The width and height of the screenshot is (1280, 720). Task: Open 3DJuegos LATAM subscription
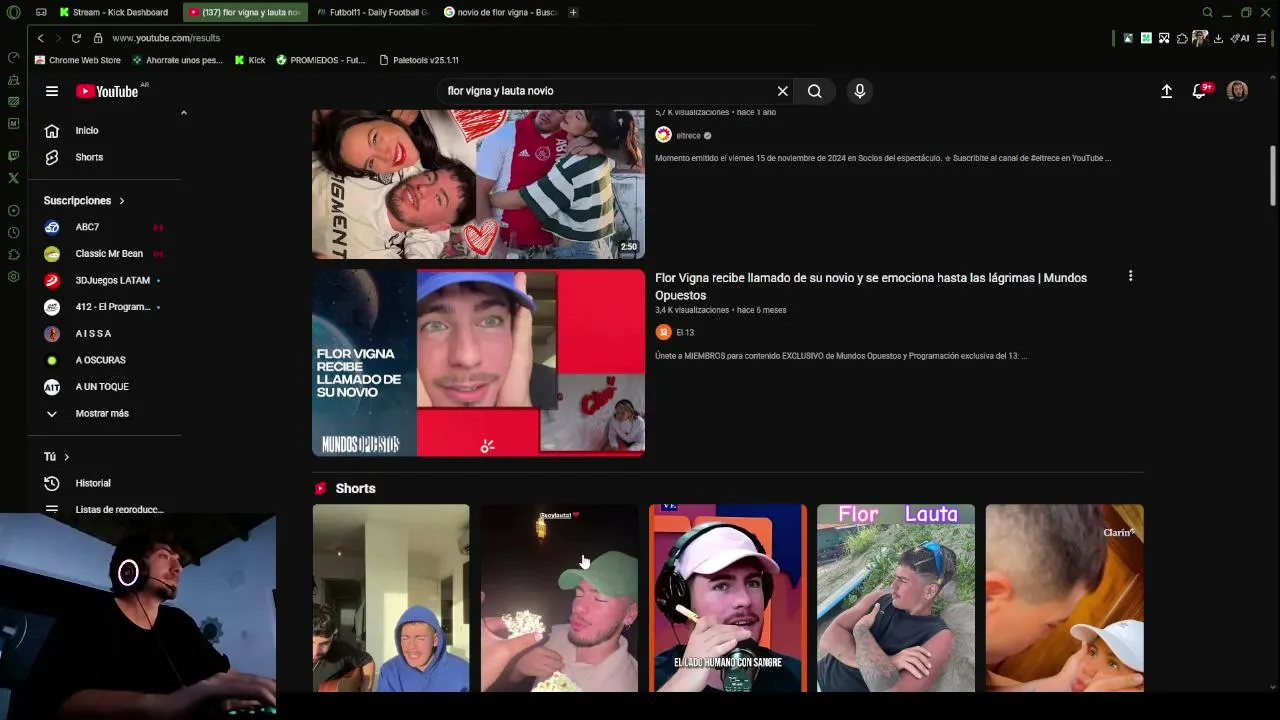[x=105, y=280]
